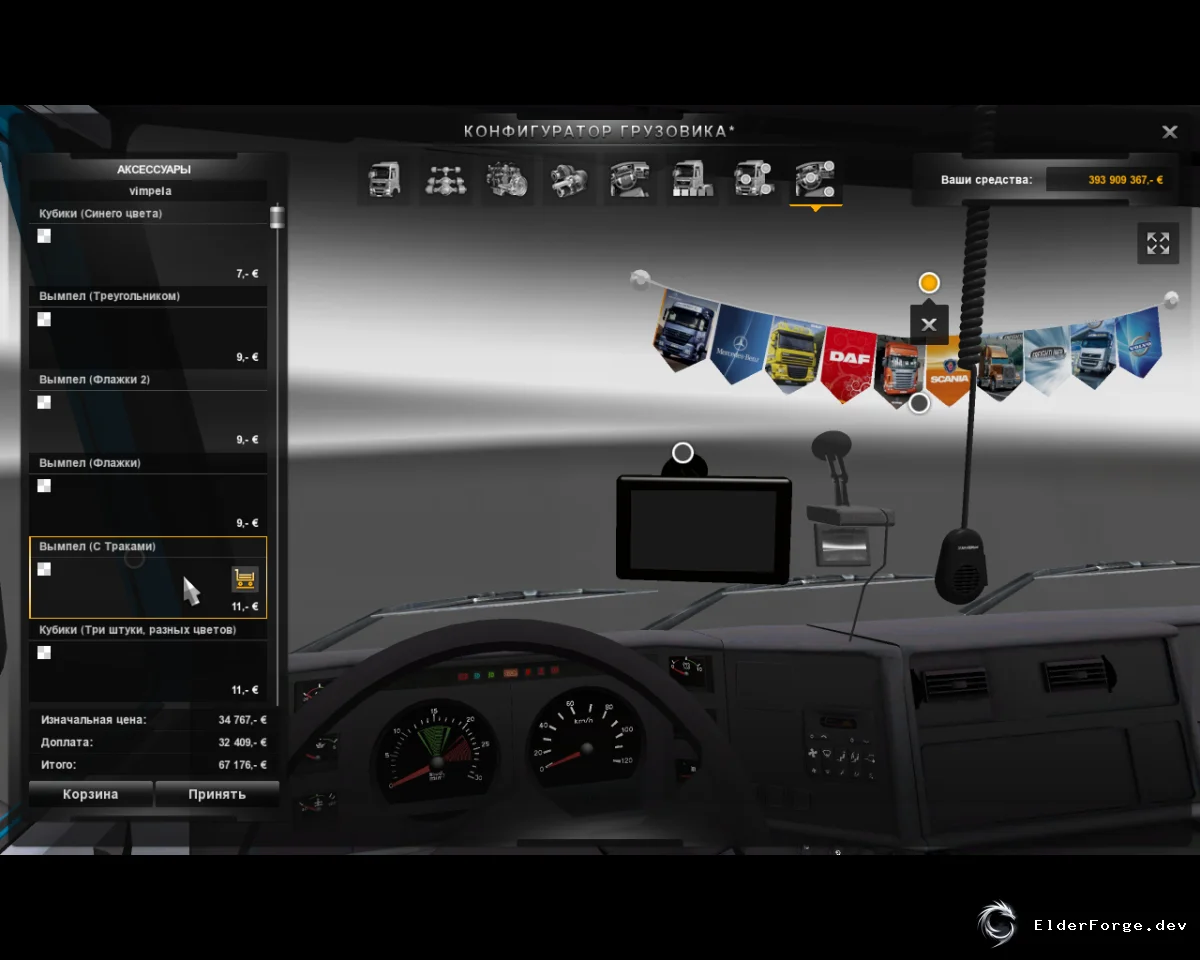The width and height of the screenshot is (1200, 960).
Task: Add Вымпел (С Траками) to cart
Action: coord(245,579)
